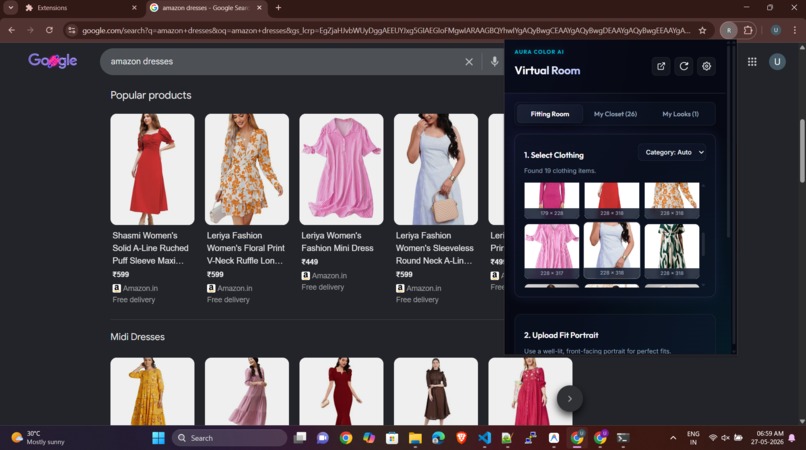This screenshot has width=806, height=450.
Task: Select the pink striped dress thumbnail 228 × 317
Action: click(552, 251)
